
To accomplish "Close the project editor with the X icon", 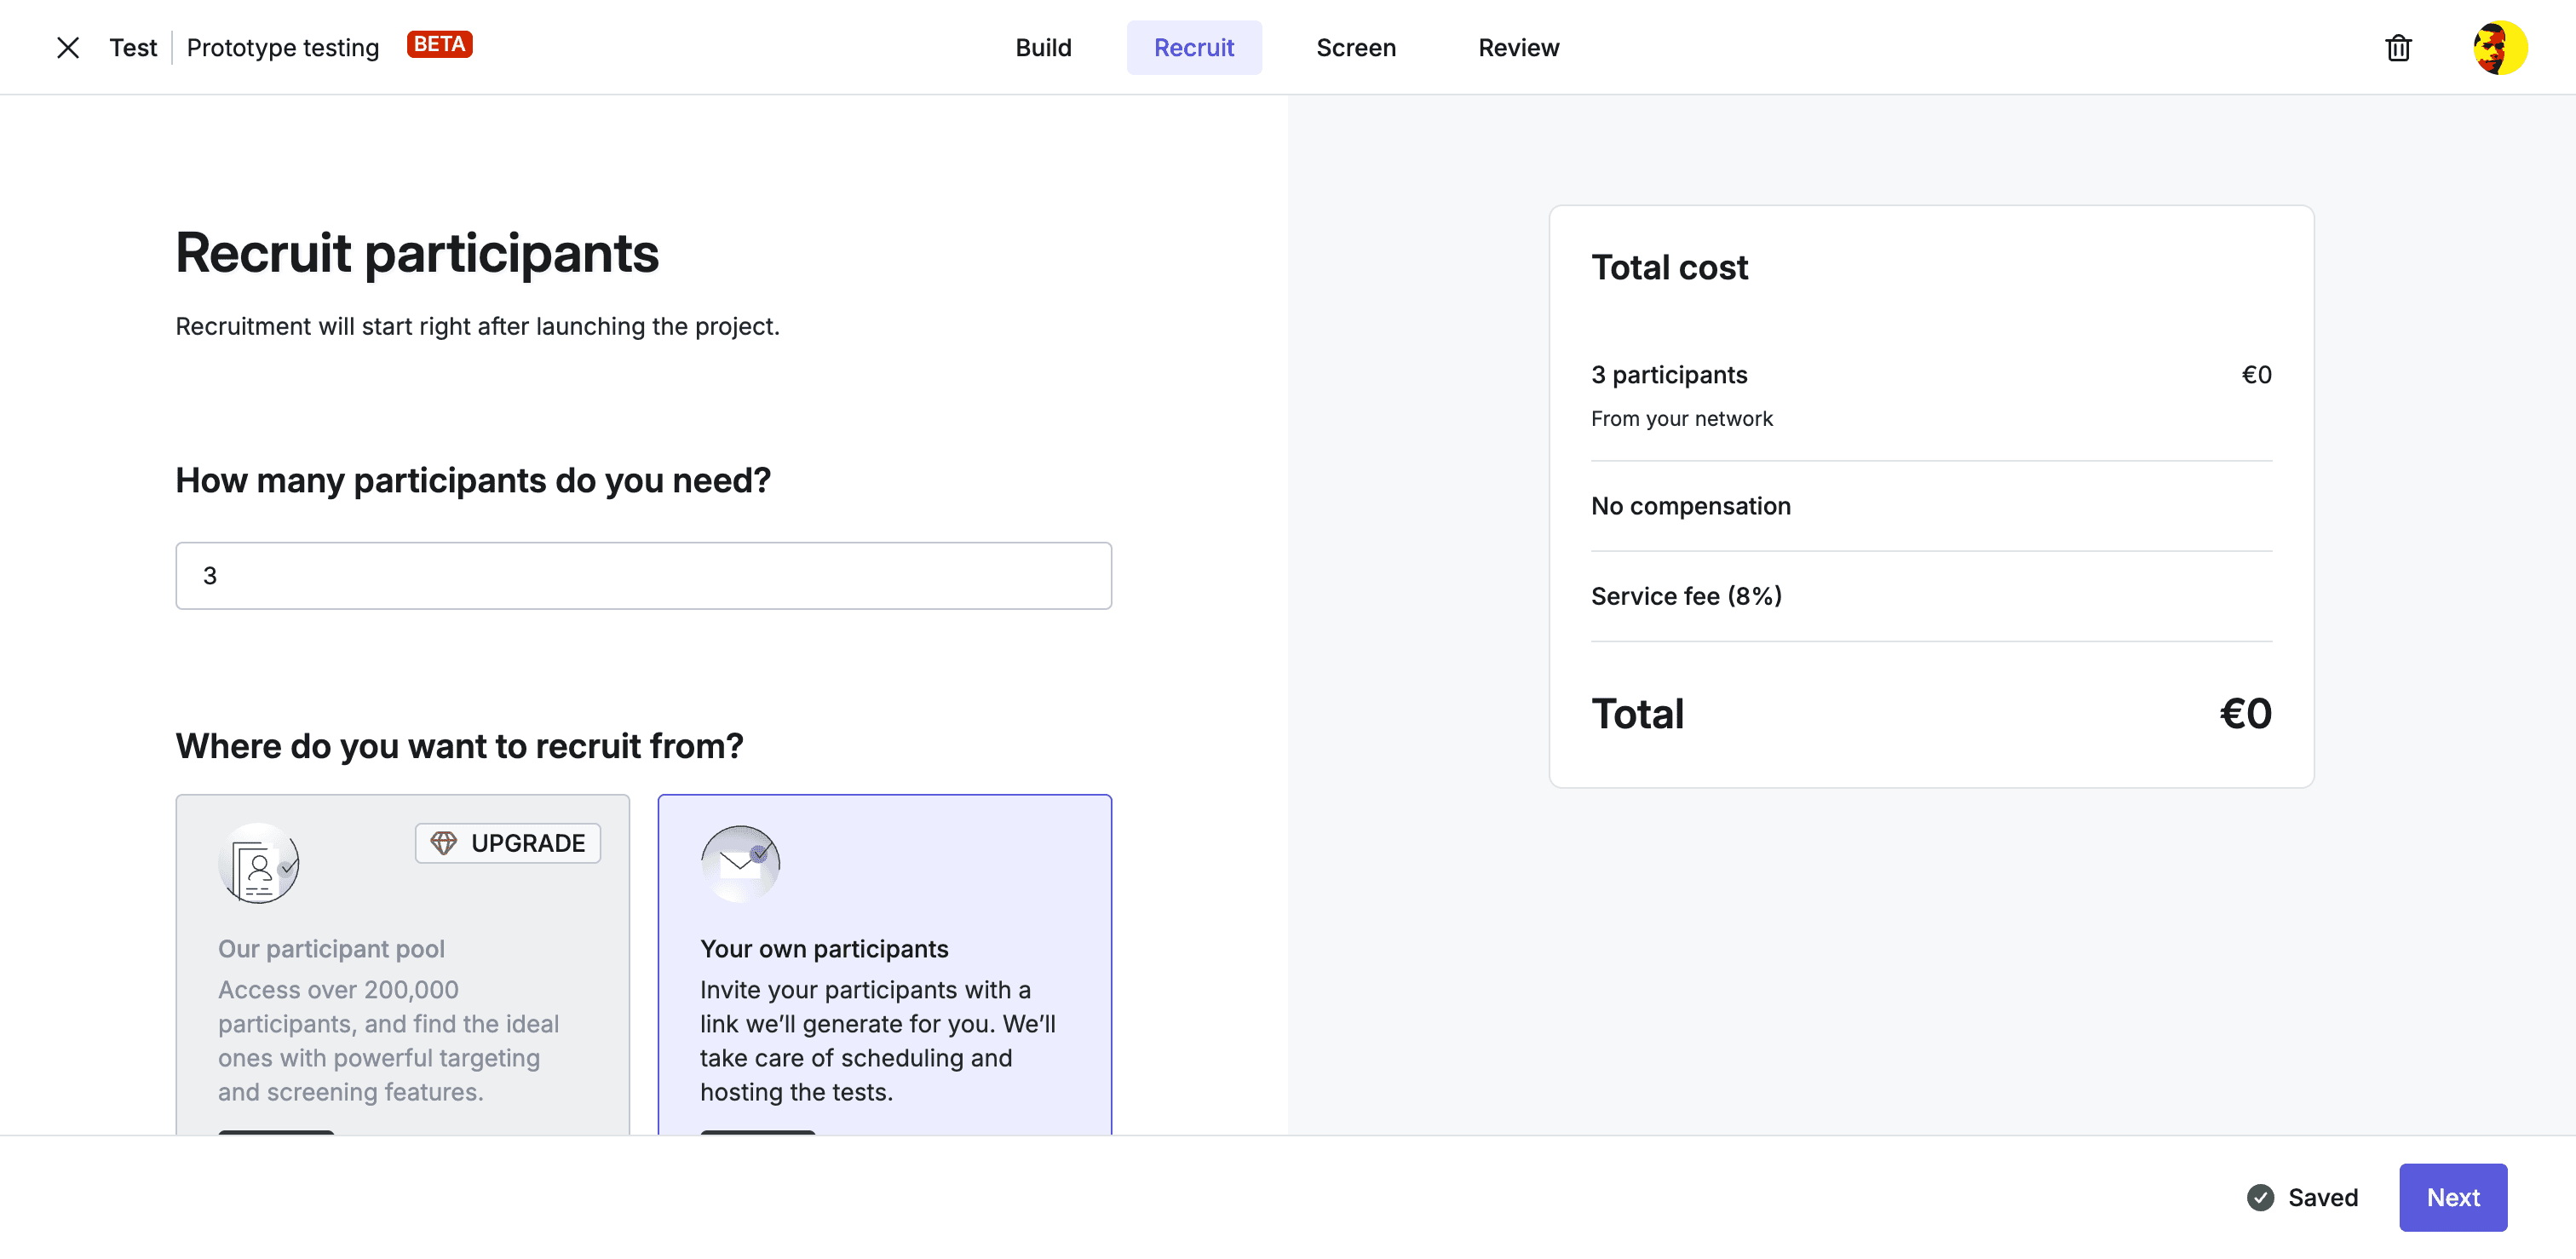I will (x=67, y=47).
